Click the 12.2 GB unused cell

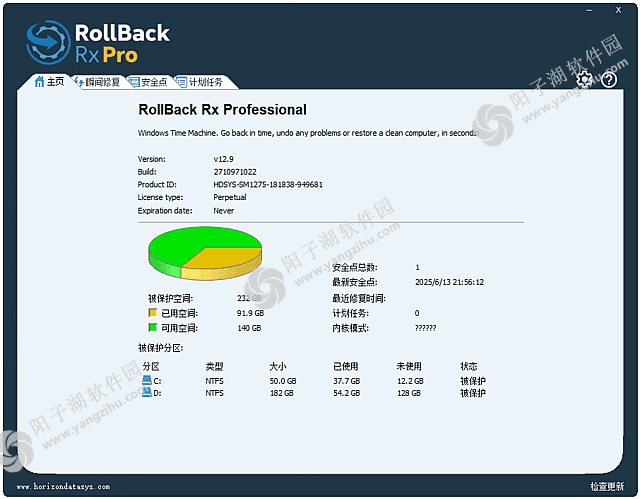(x=410, y=381)
